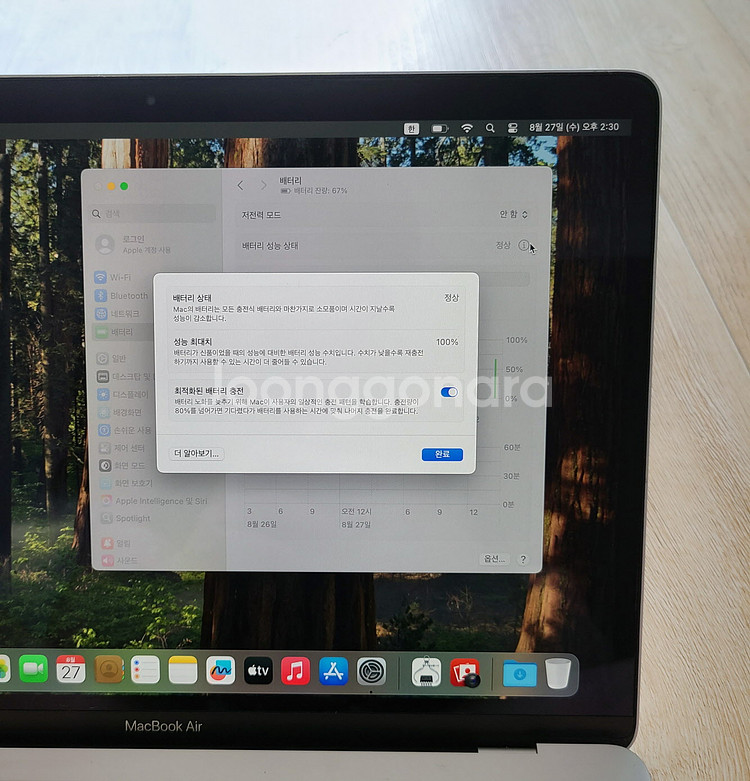750x781 pixels.
Task: Open help with the question mark button
Action: [x=523, y=559]
